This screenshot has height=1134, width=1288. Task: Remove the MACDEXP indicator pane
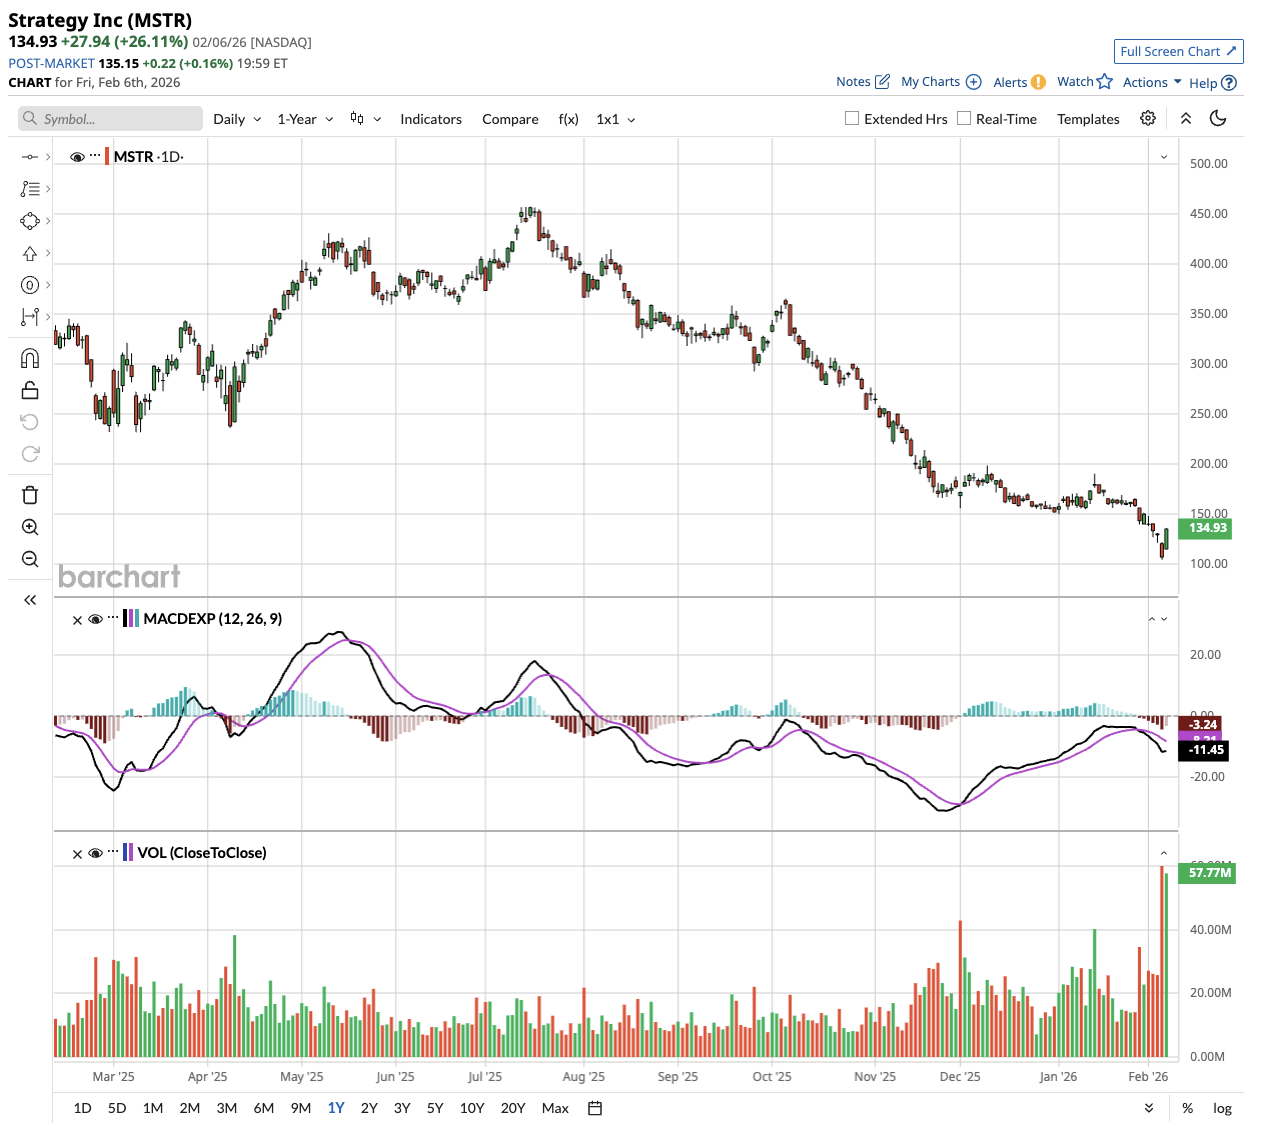pos(77,620)
